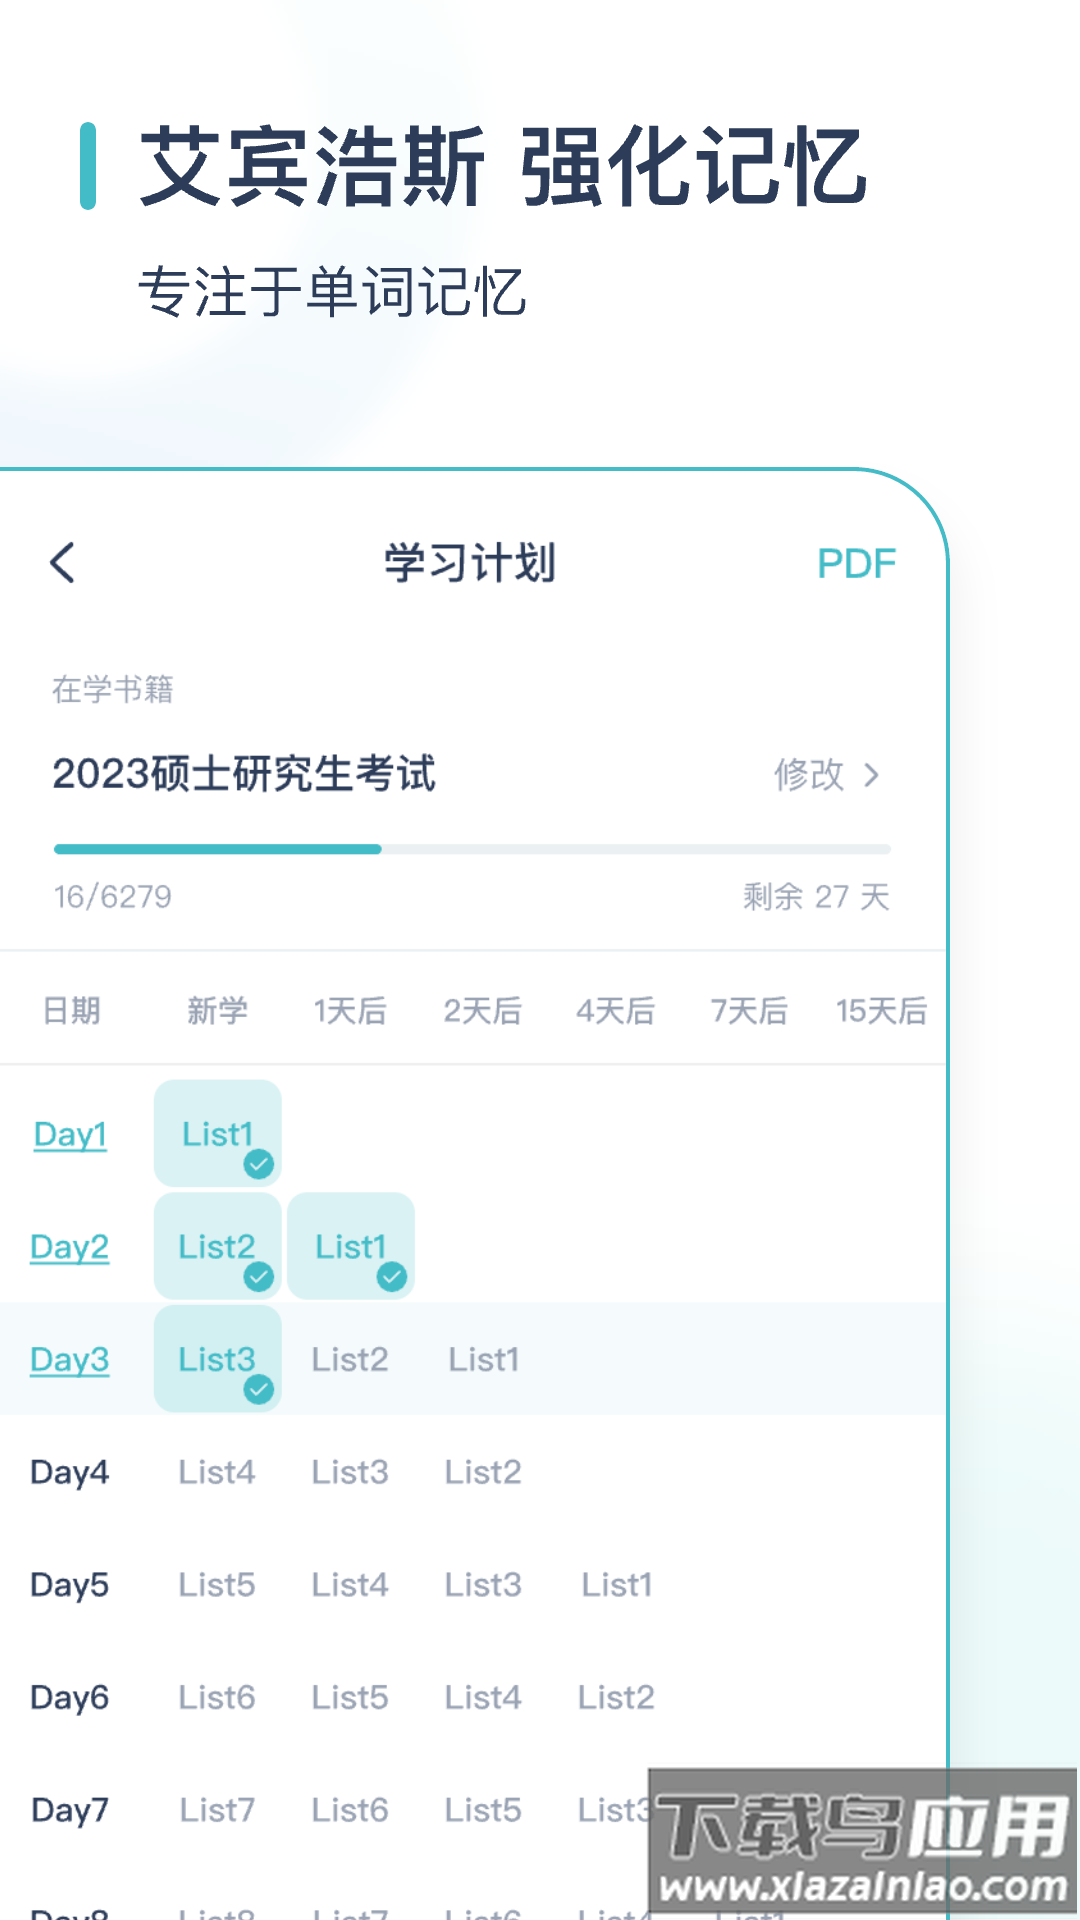Select the 新学 column header
1080x1920 pixels.
pos(218,1010)
